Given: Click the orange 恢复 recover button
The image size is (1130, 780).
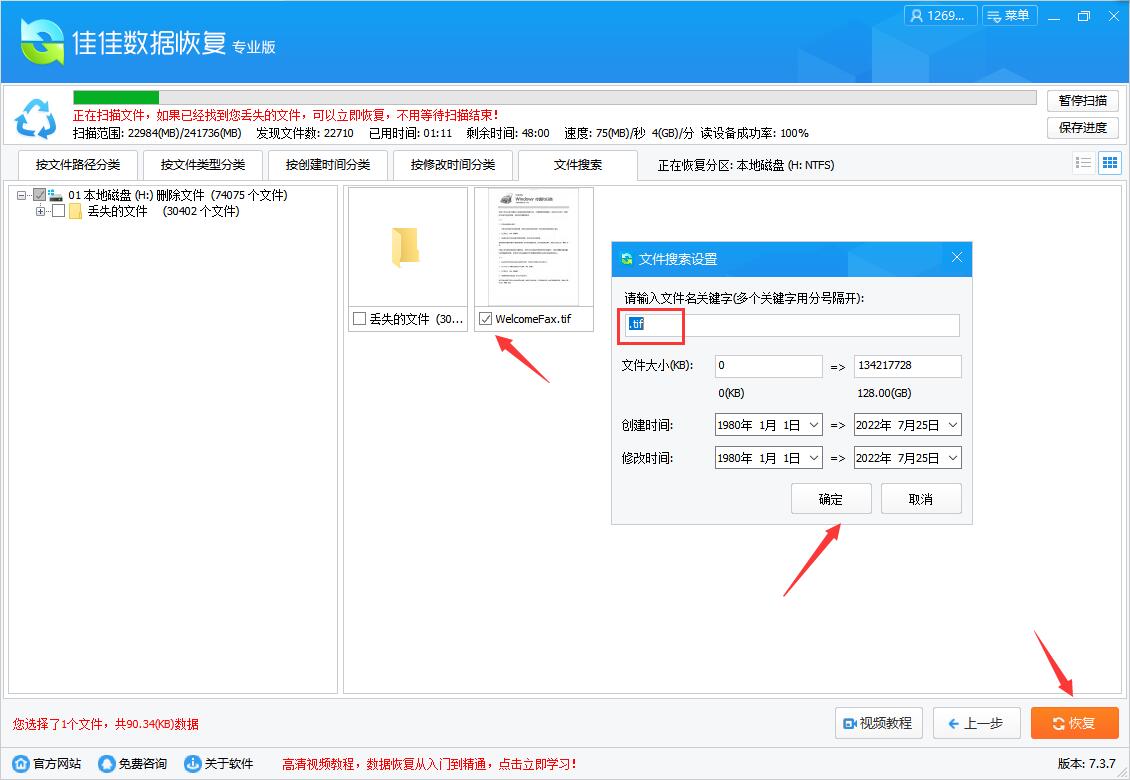Looking at the screenshot, I should (x=1074, y=723).
